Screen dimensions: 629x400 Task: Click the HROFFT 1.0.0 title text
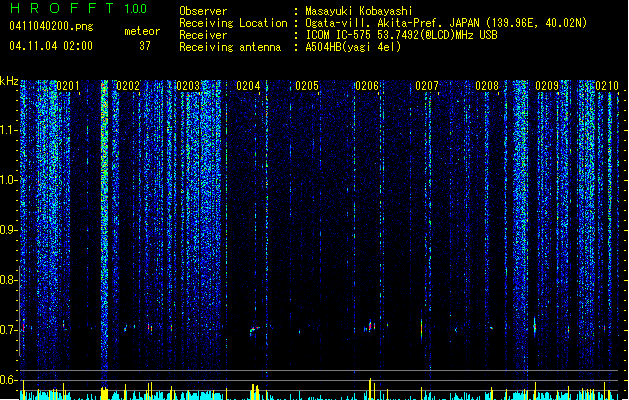(x=78, y=8)
